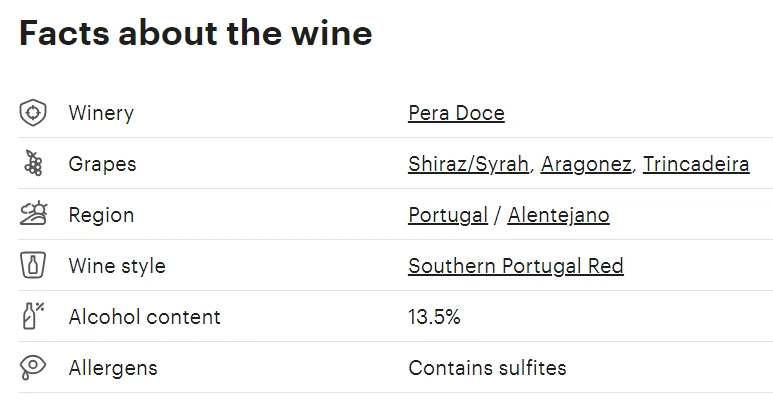Screen dimensions: 773x404
Task: Click the Winery row label
Action: [101, 113]
